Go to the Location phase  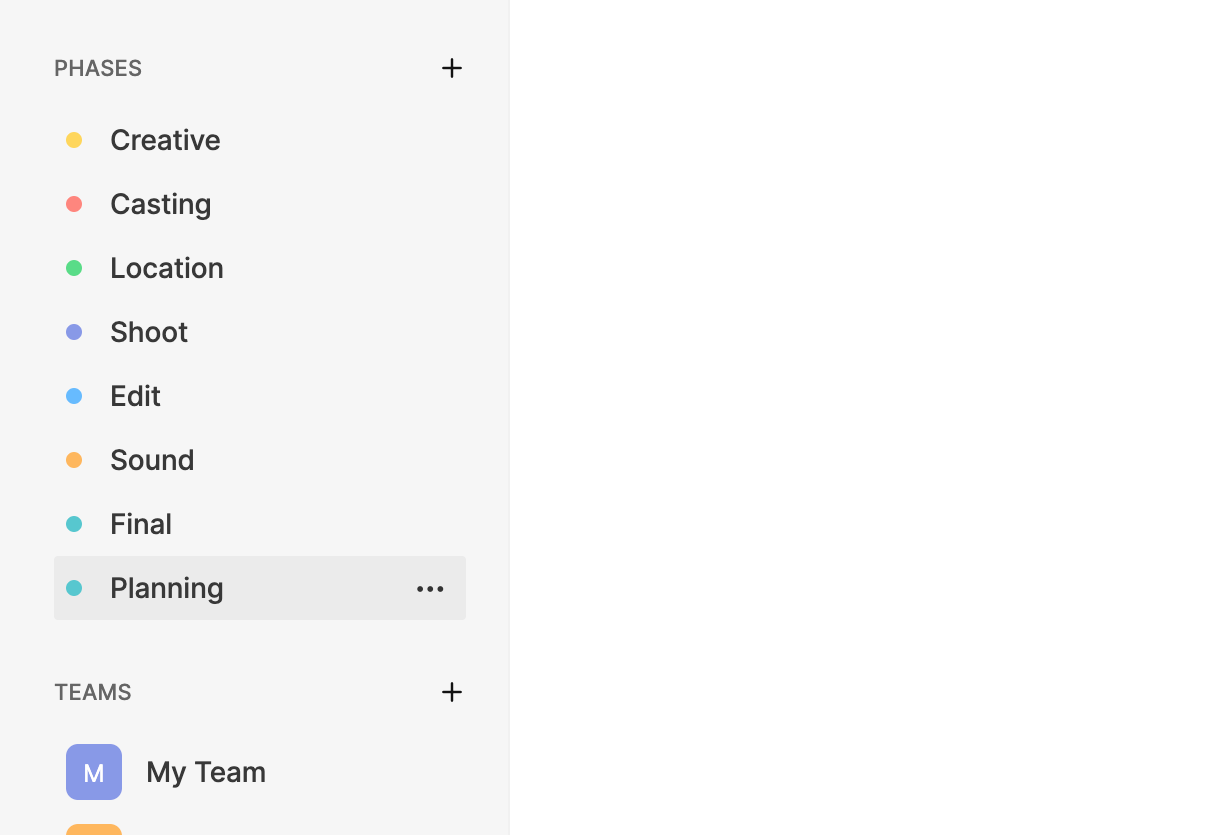(x=166, y=268)
